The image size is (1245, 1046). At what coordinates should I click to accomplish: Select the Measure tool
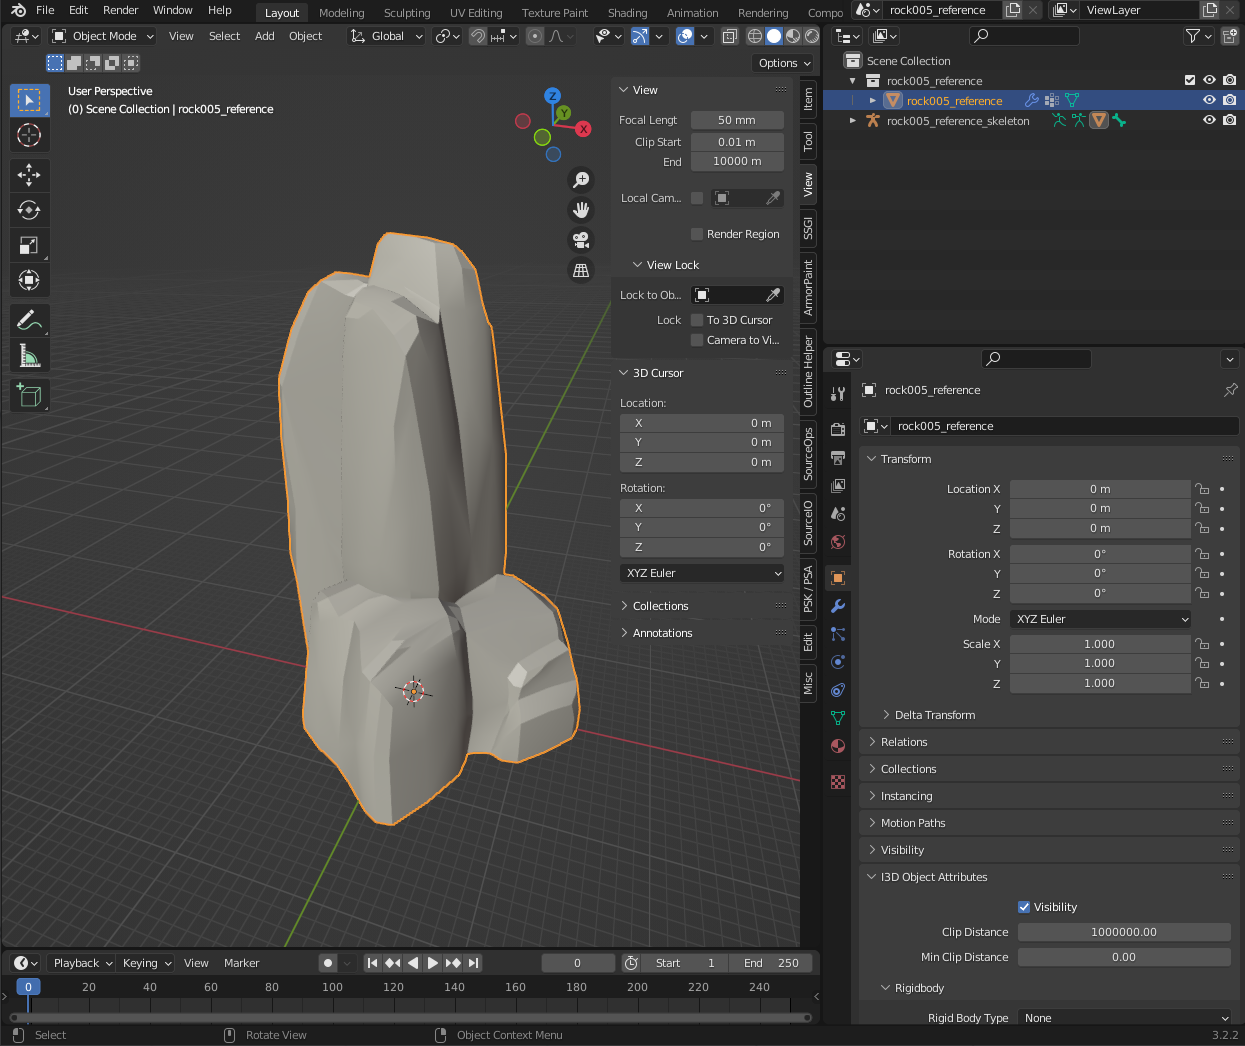pos(29,356)
